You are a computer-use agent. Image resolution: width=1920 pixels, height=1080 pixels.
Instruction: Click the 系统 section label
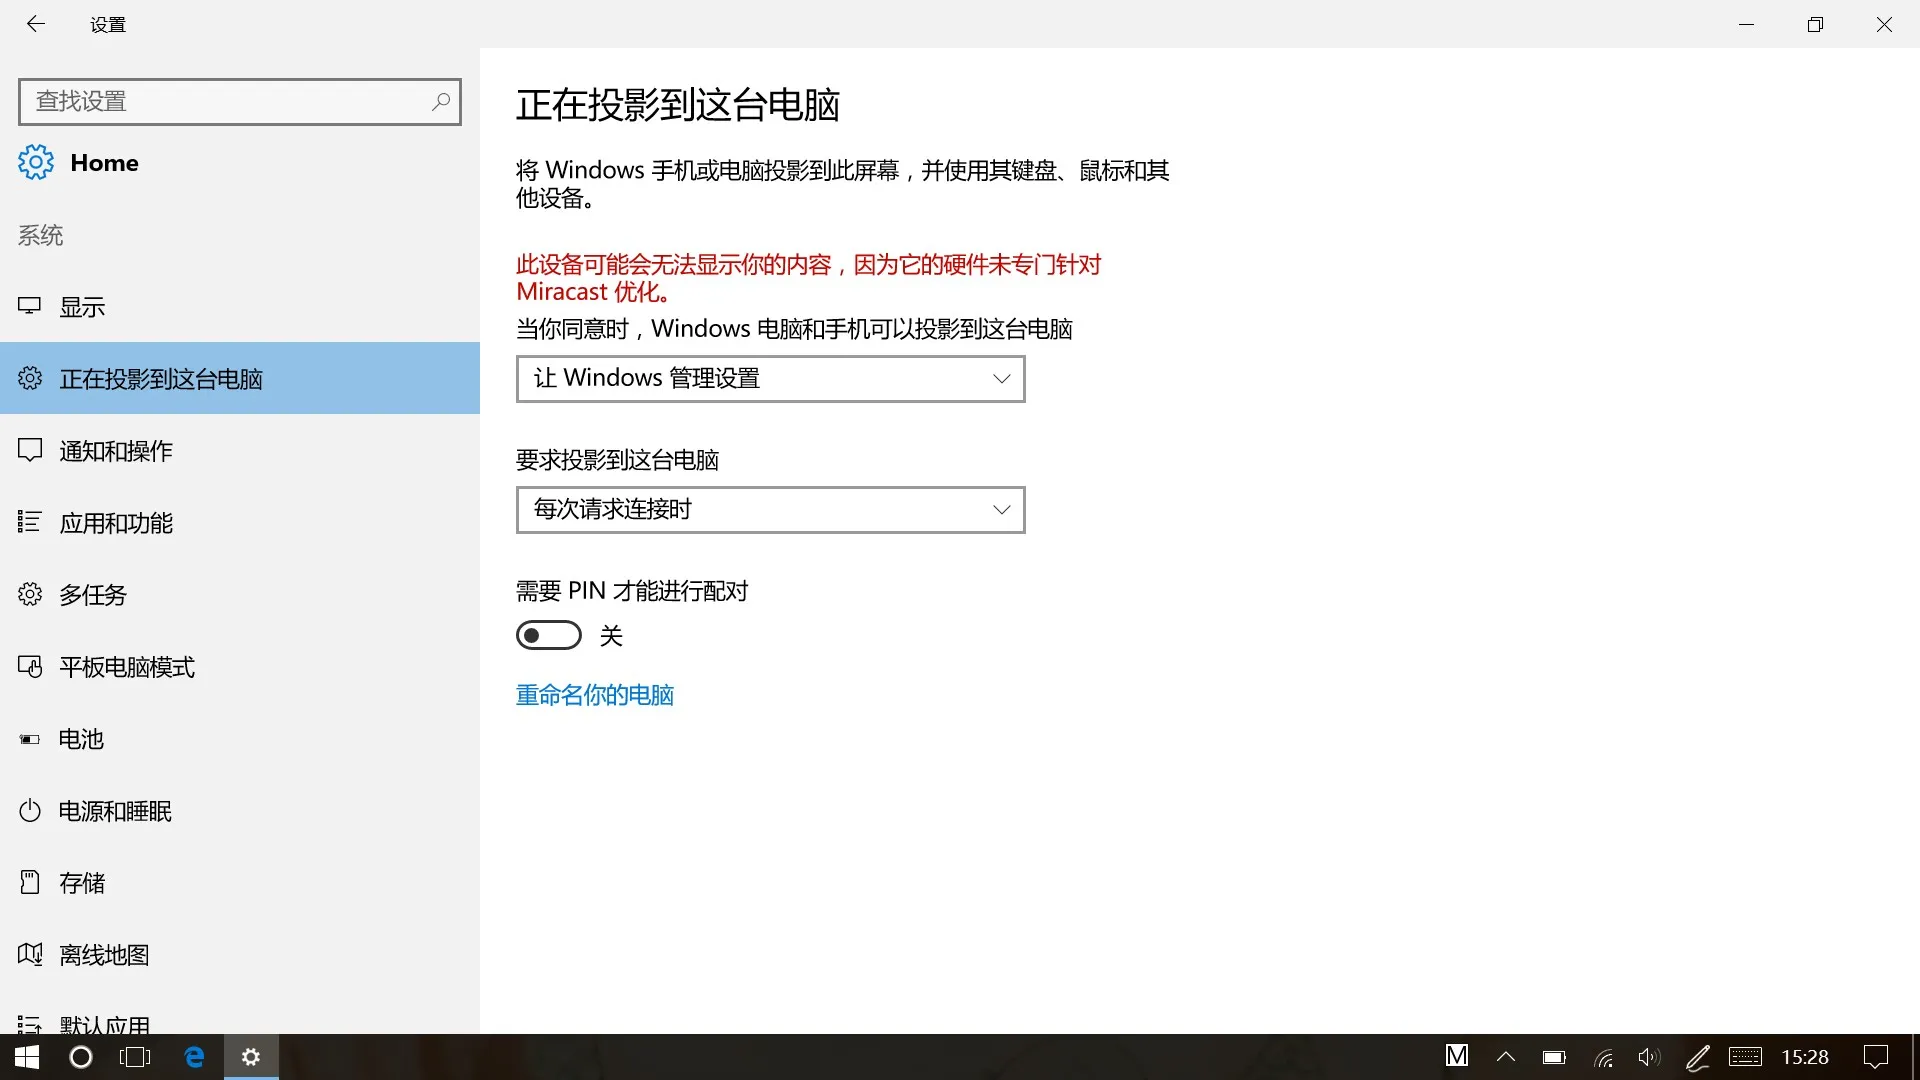41,235
